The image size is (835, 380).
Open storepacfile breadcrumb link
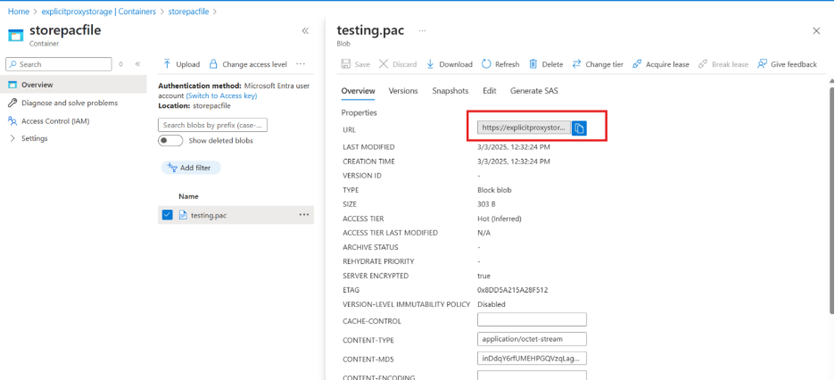189,11
